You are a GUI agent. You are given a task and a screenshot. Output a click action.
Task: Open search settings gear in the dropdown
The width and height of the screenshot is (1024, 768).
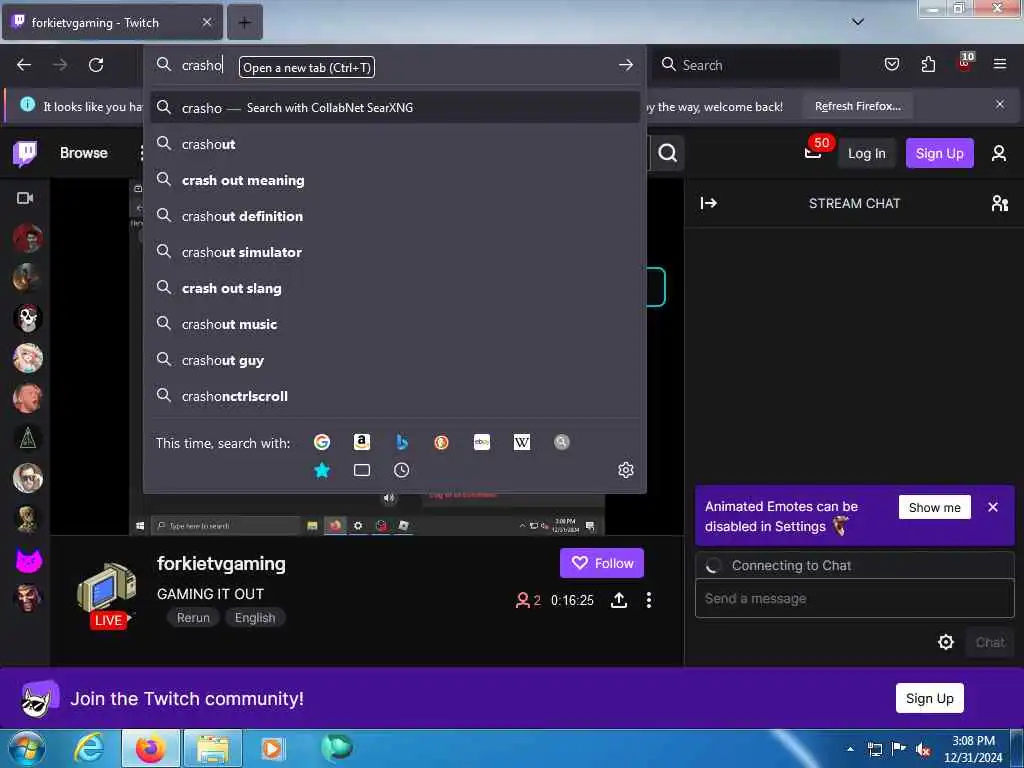tap(626, 470)
